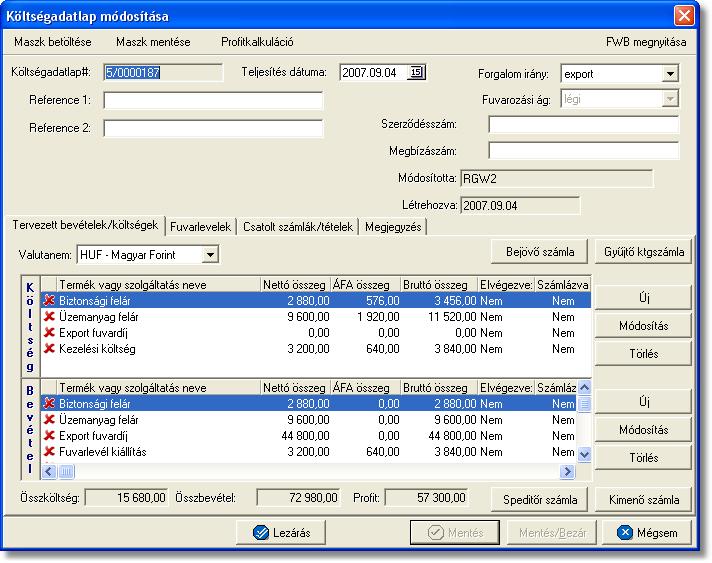Click the Reference 1 input field
The width and height of the screenshot is (712, 563).
[x=213, y=100]
